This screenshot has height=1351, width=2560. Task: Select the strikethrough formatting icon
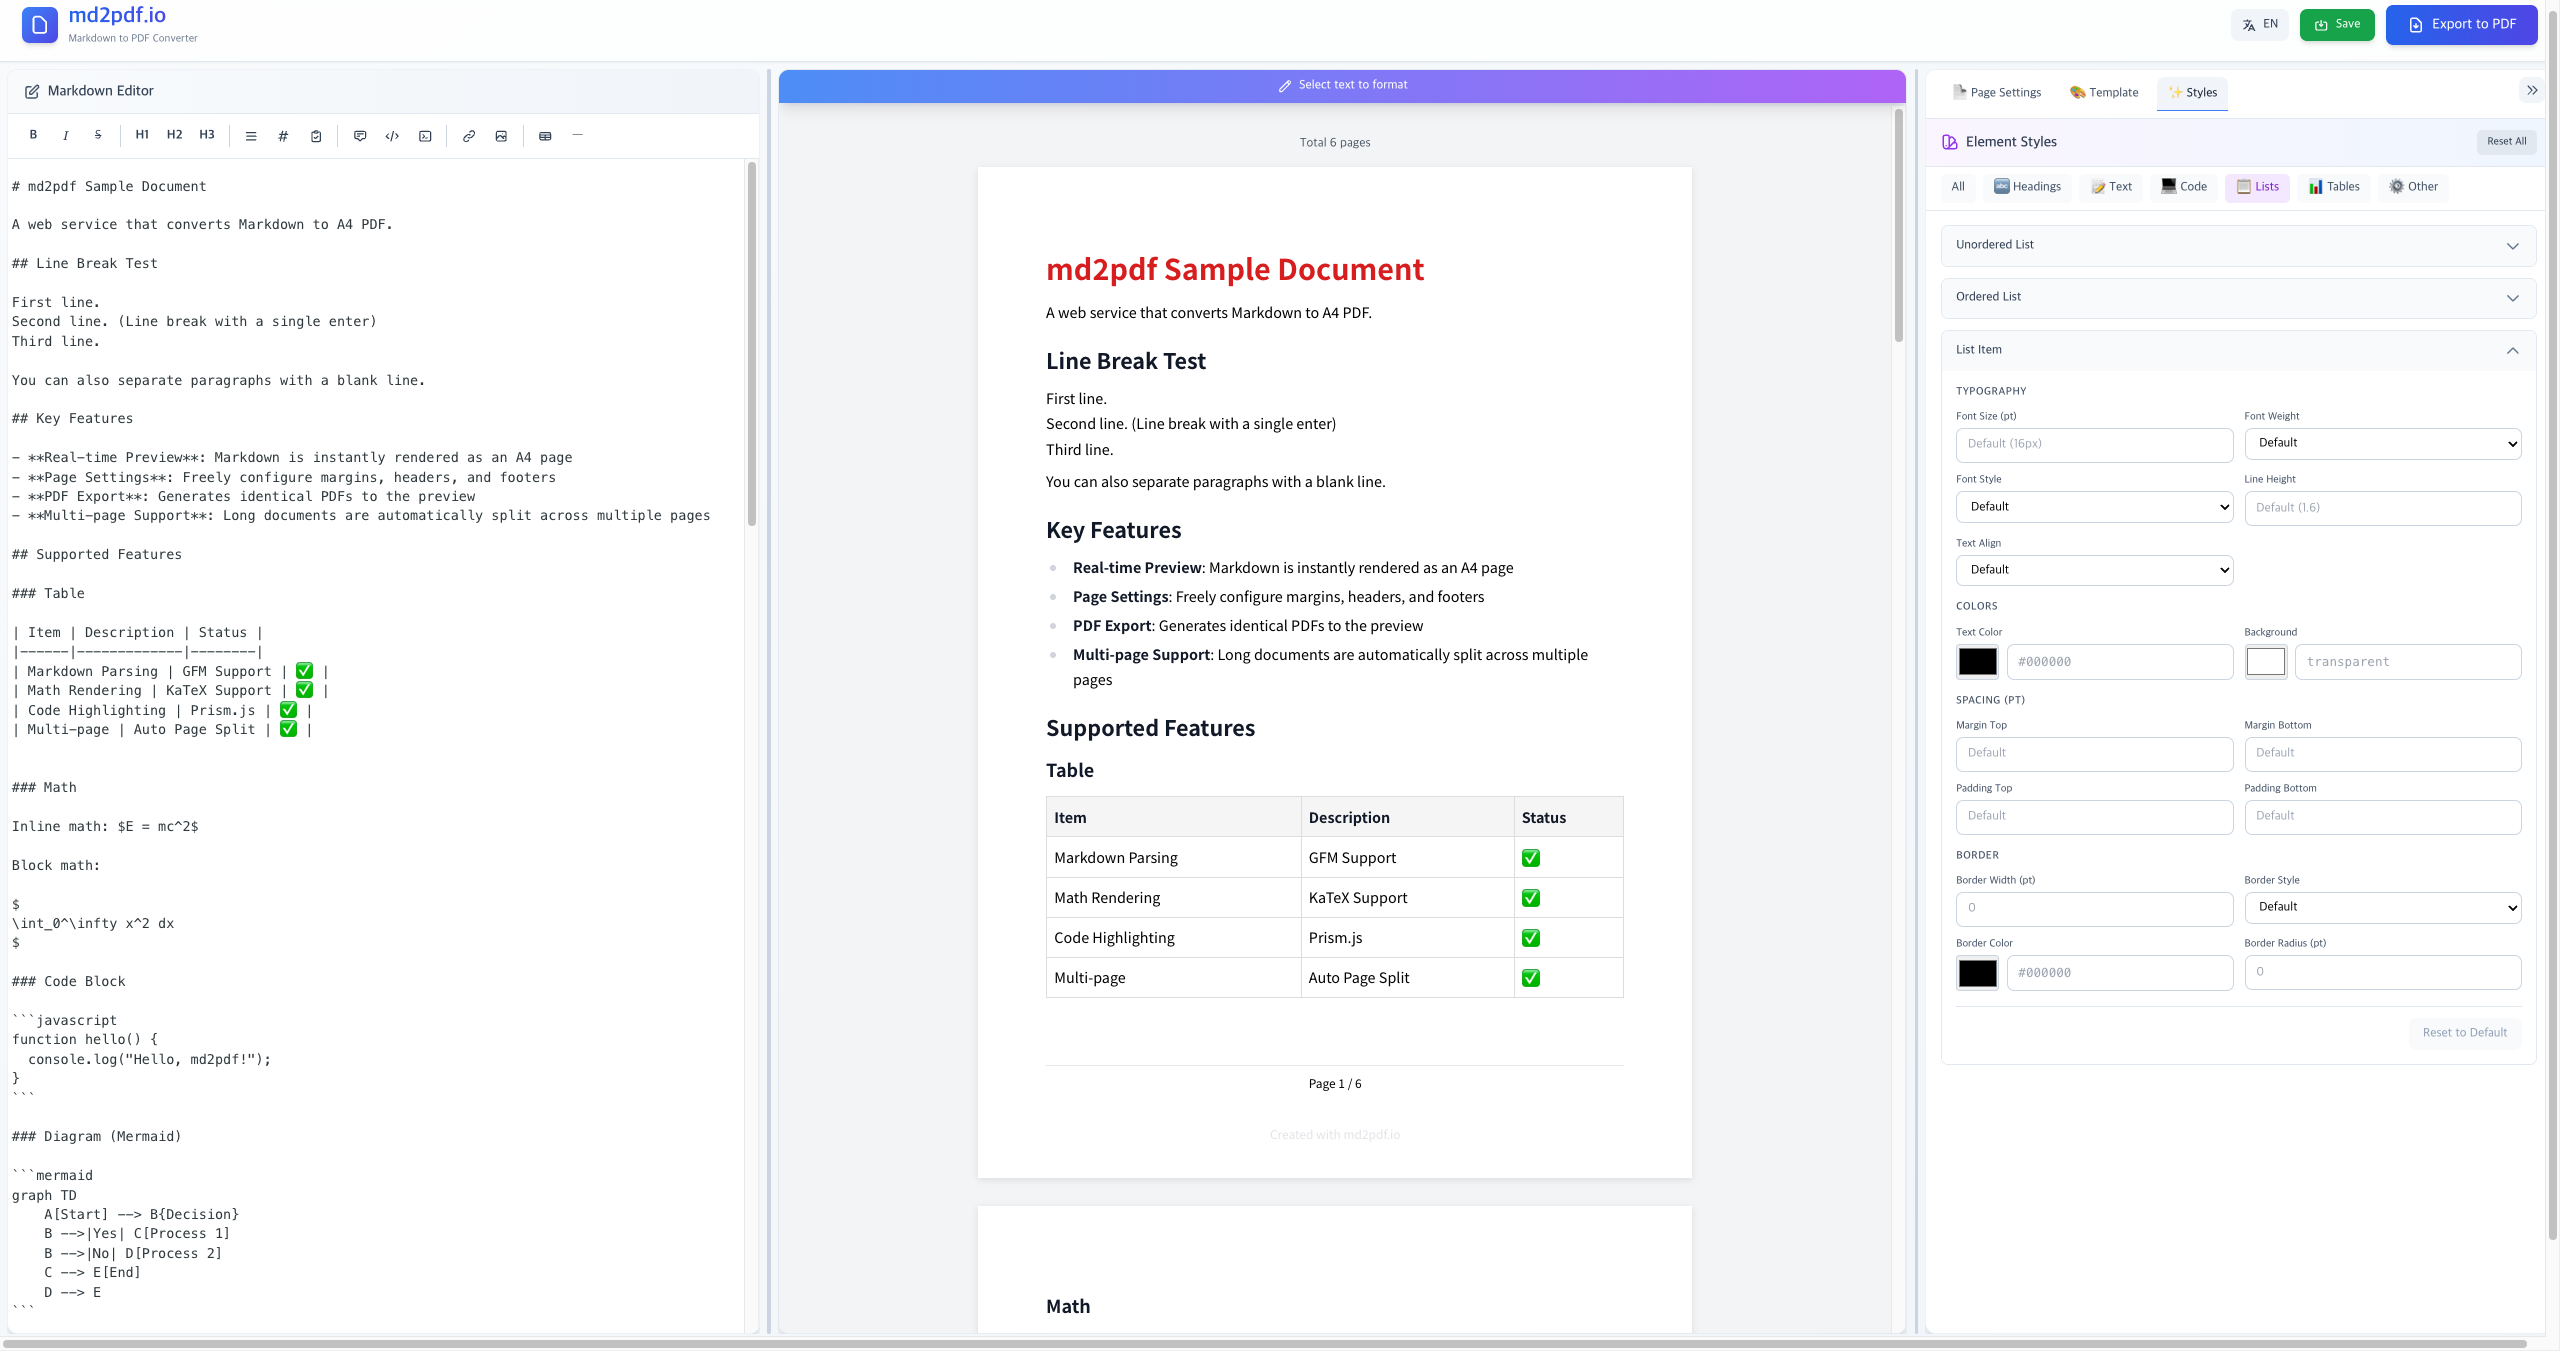point(97,135)
